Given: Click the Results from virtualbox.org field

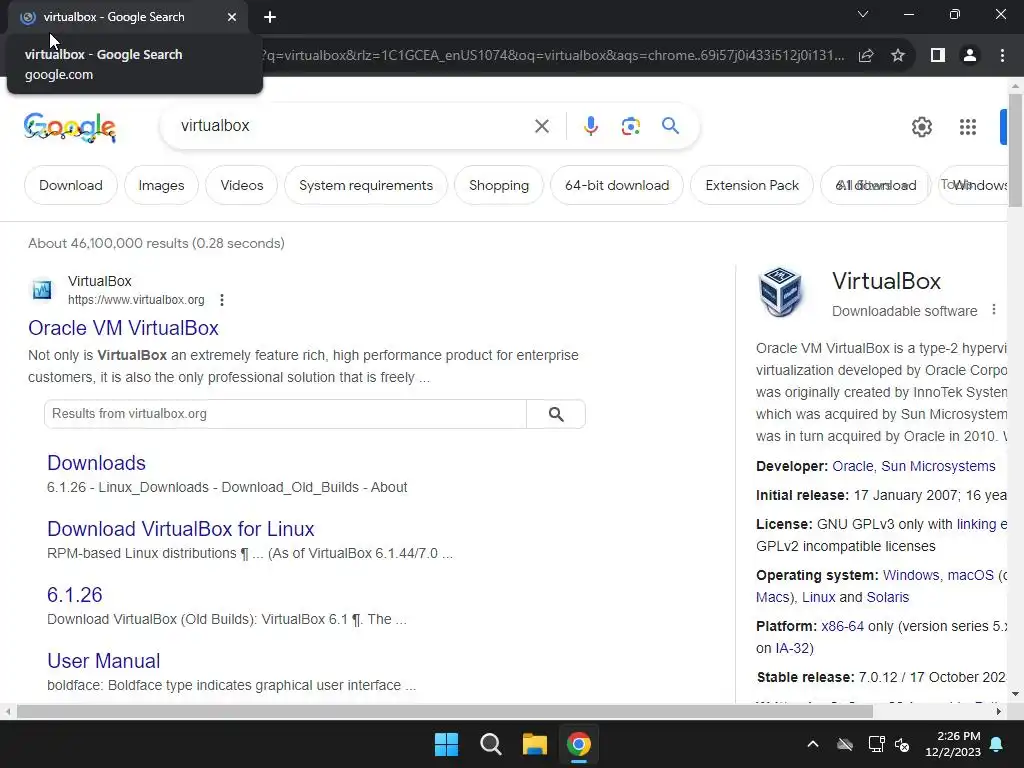Looking at the screenshot, I should tap(285, 414).
